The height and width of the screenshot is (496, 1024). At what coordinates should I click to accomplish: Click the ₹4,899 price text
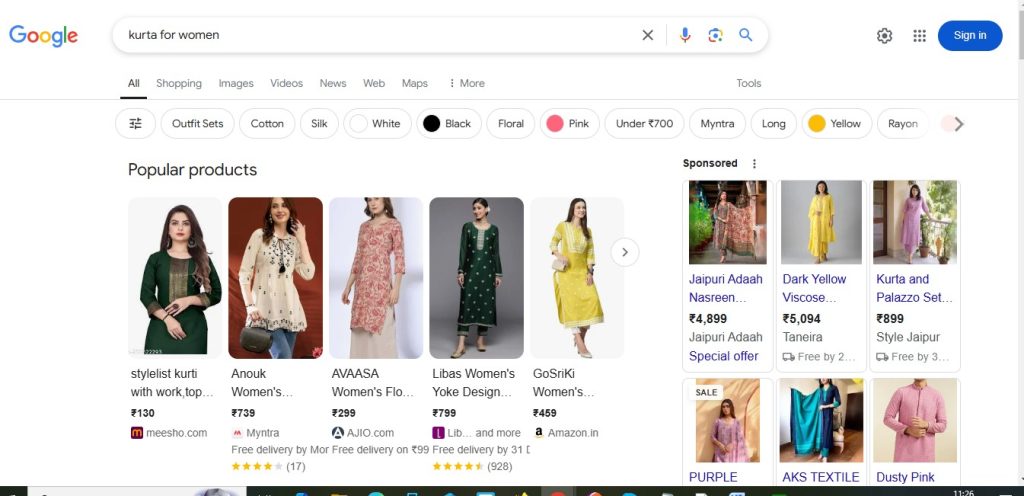tap(708, 319)
